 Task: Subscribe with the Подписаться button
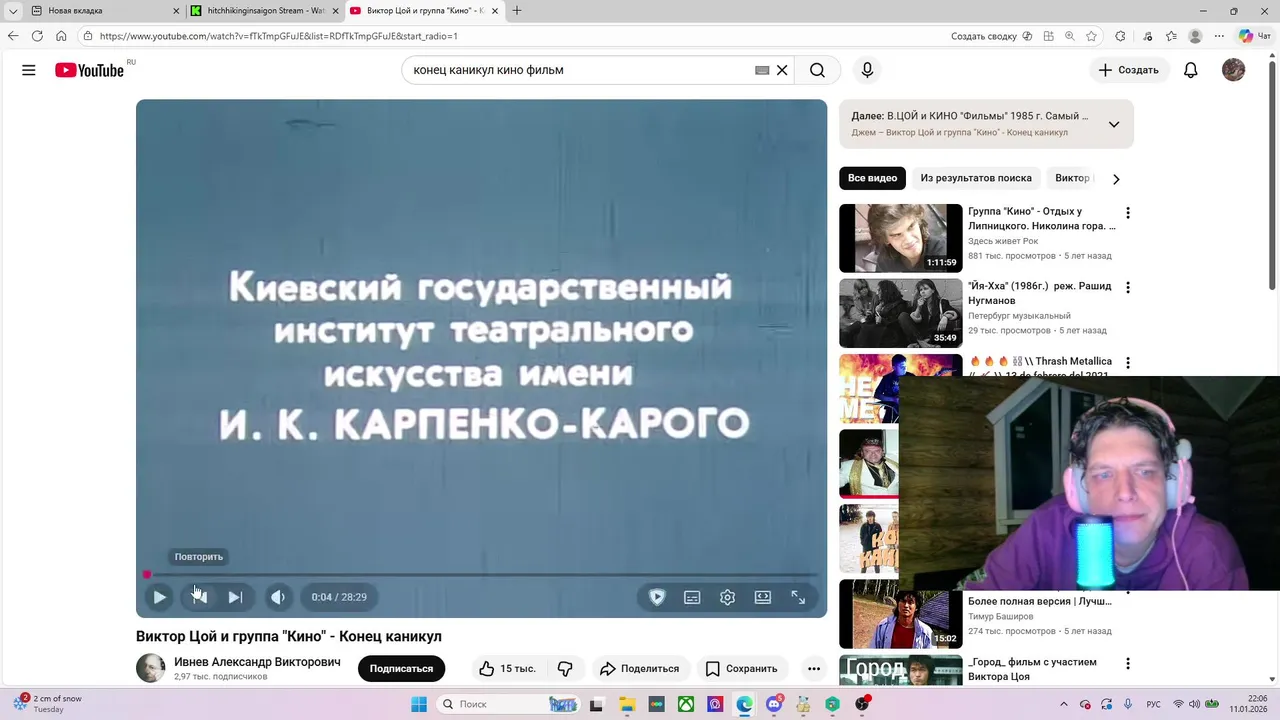point(401,669)
